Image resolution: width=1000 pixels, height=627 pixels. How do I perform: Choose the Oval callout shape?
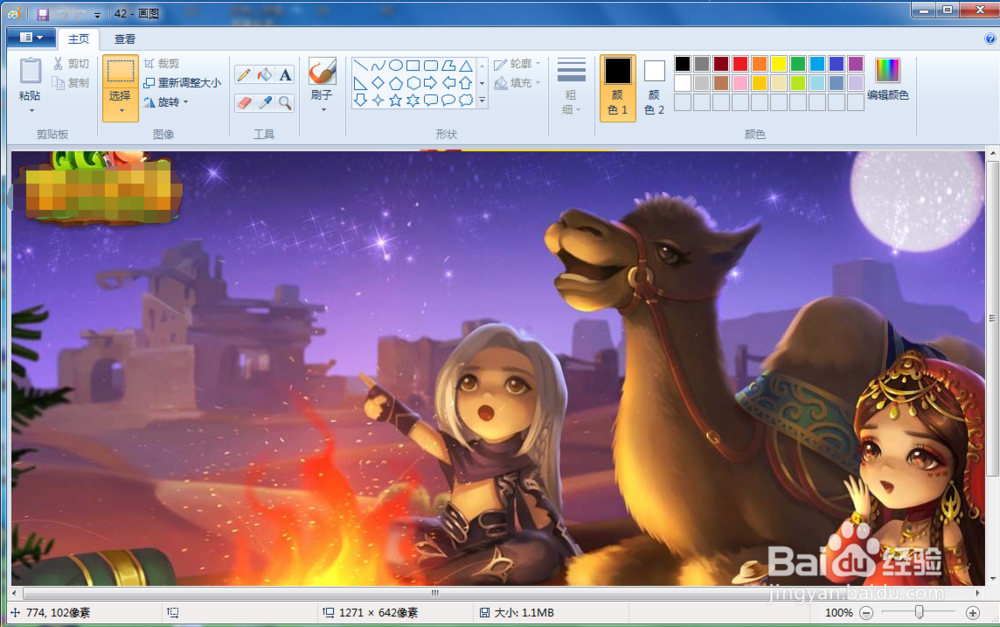click(x=448, y=100)
